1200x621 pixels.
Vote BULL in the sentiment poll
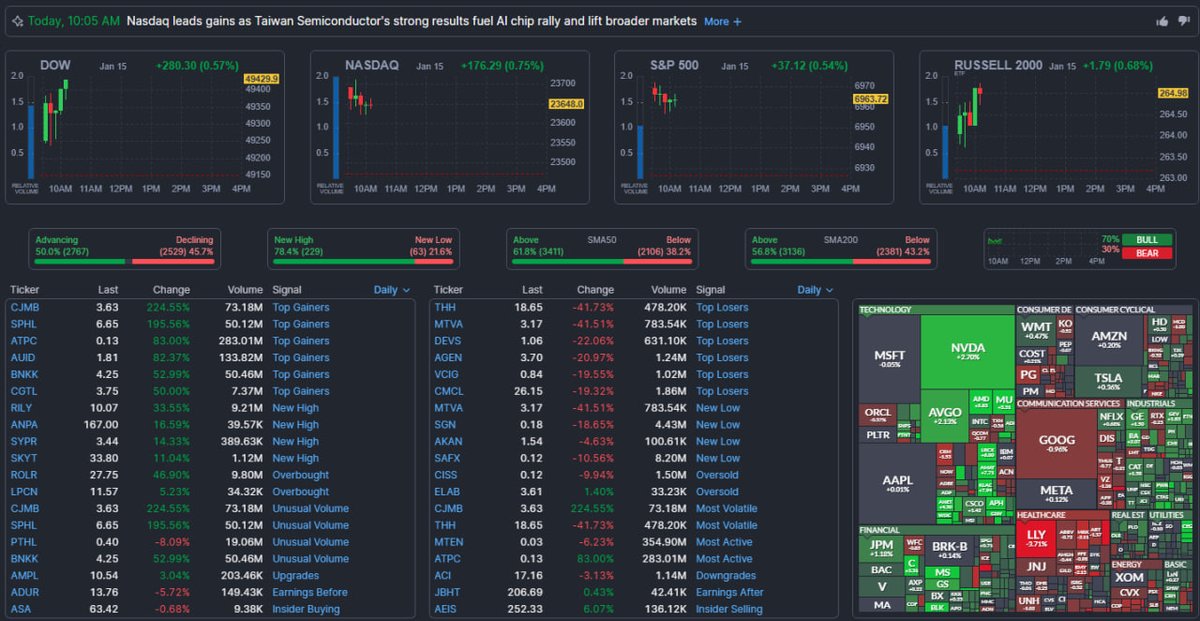click(x=1146, y=240)
